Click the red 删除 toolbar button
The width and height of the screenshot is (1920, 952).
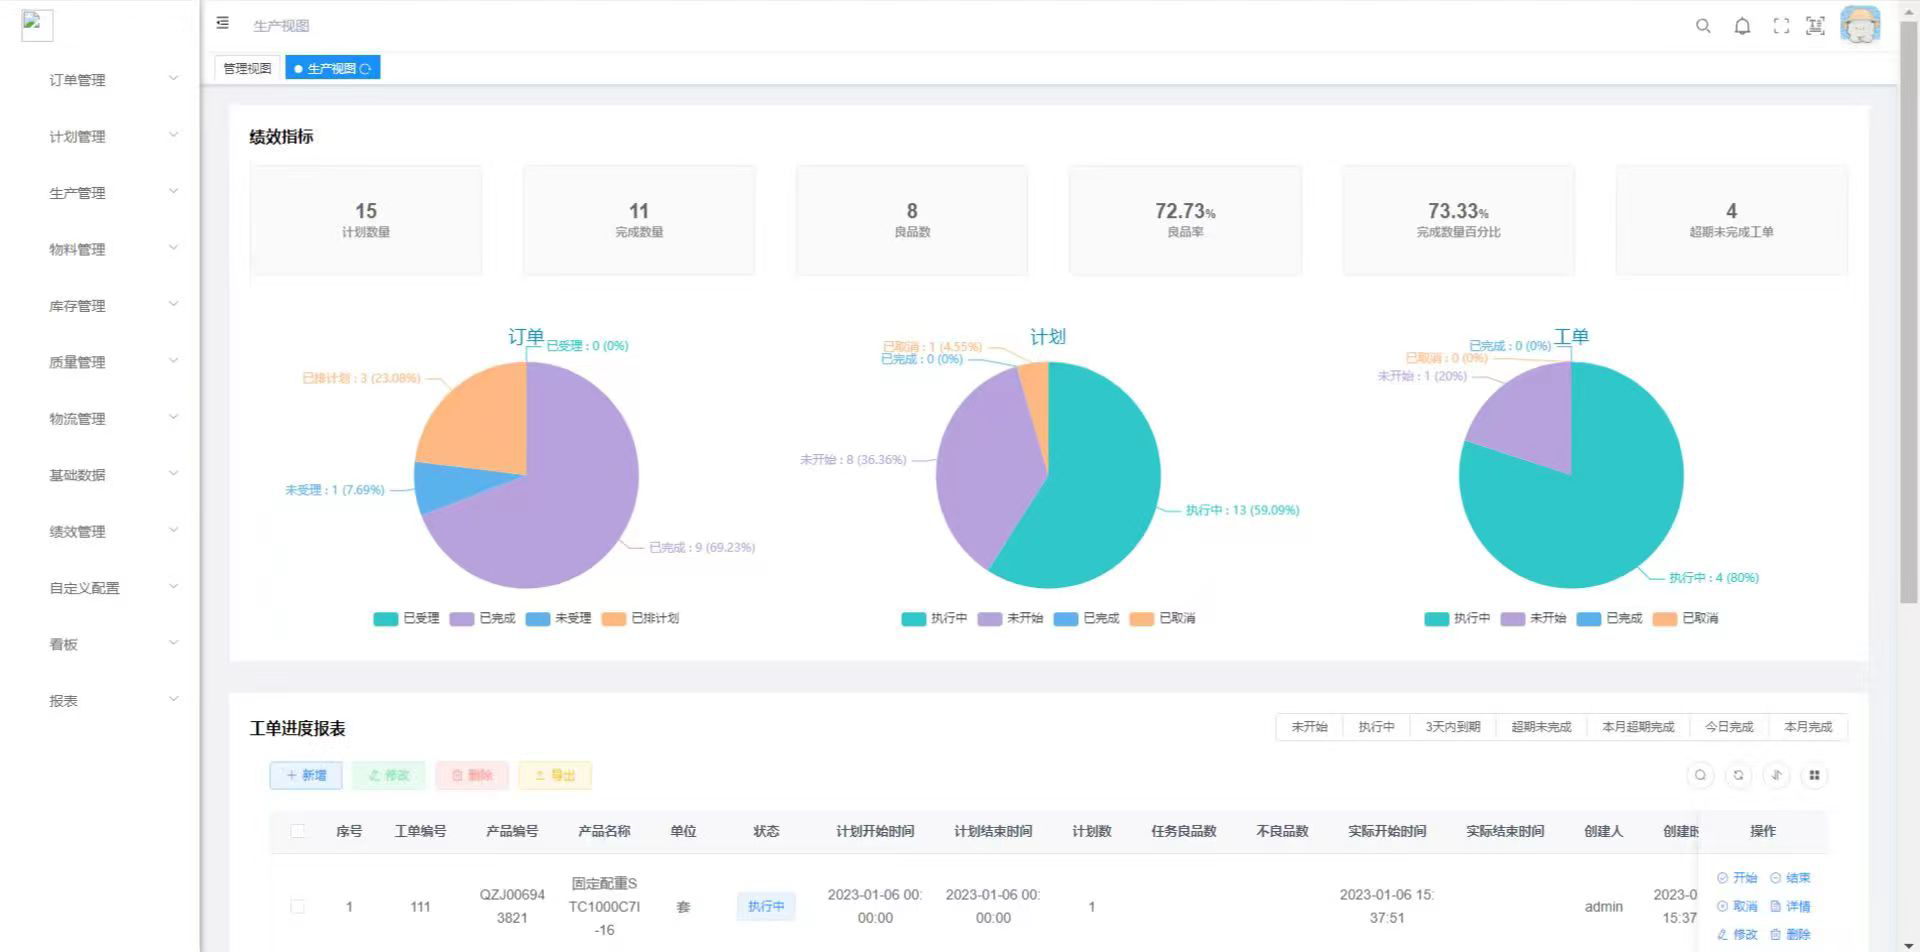tap(472, 775)
